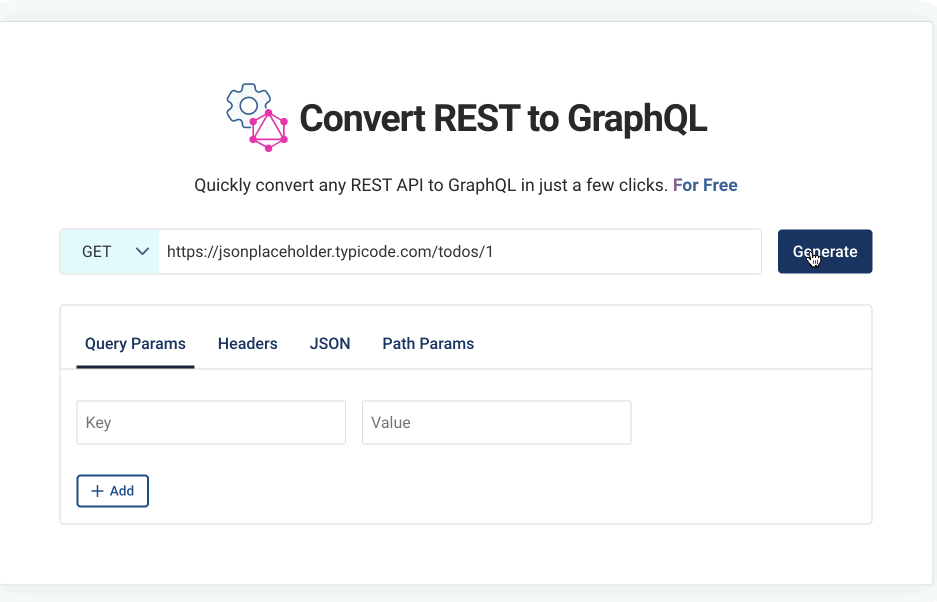Click the Convert REST to GraphQL heading
The width and height of the screenshot is (937, 602).
coord(503,118)
